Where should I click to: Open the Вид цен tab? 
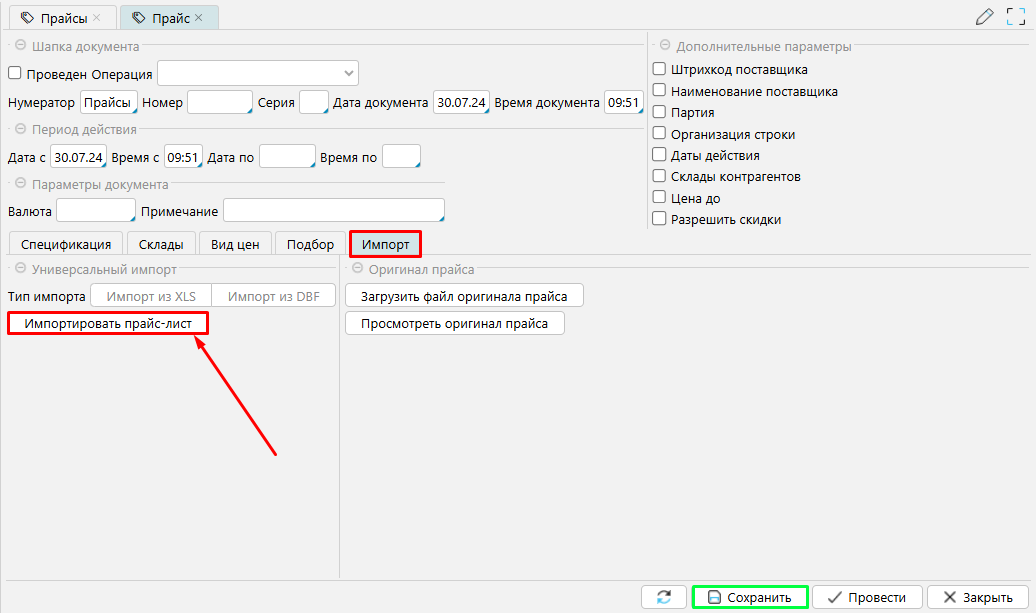coord(235,245)
